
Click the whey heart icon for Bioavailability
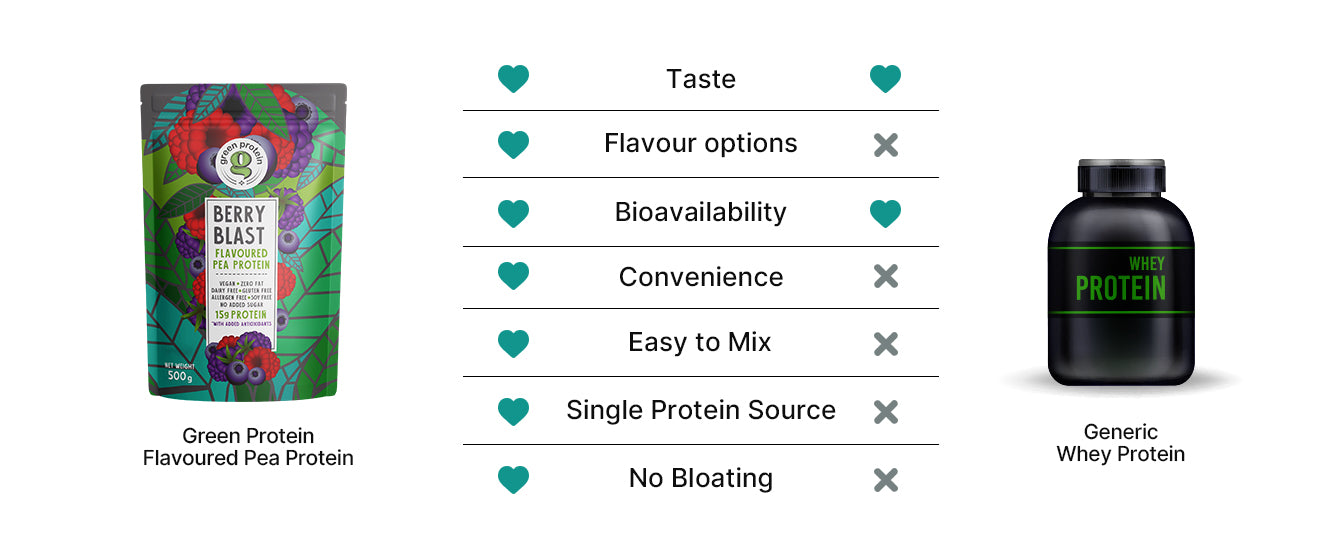coord(885,213)
